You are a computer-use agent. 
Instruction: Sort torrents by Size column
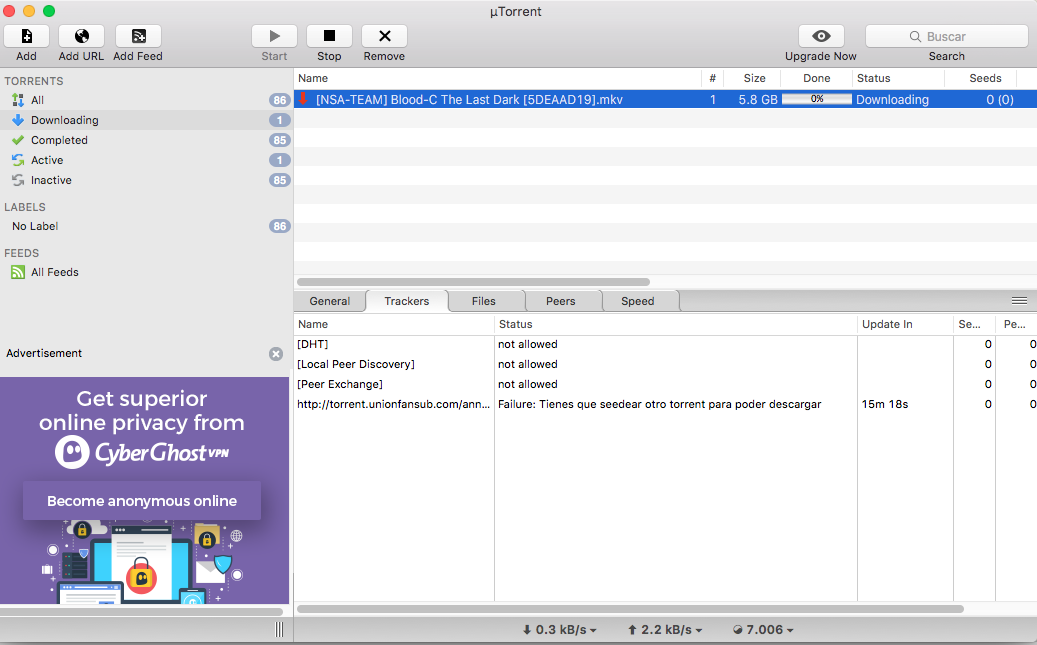pos(754,78)
